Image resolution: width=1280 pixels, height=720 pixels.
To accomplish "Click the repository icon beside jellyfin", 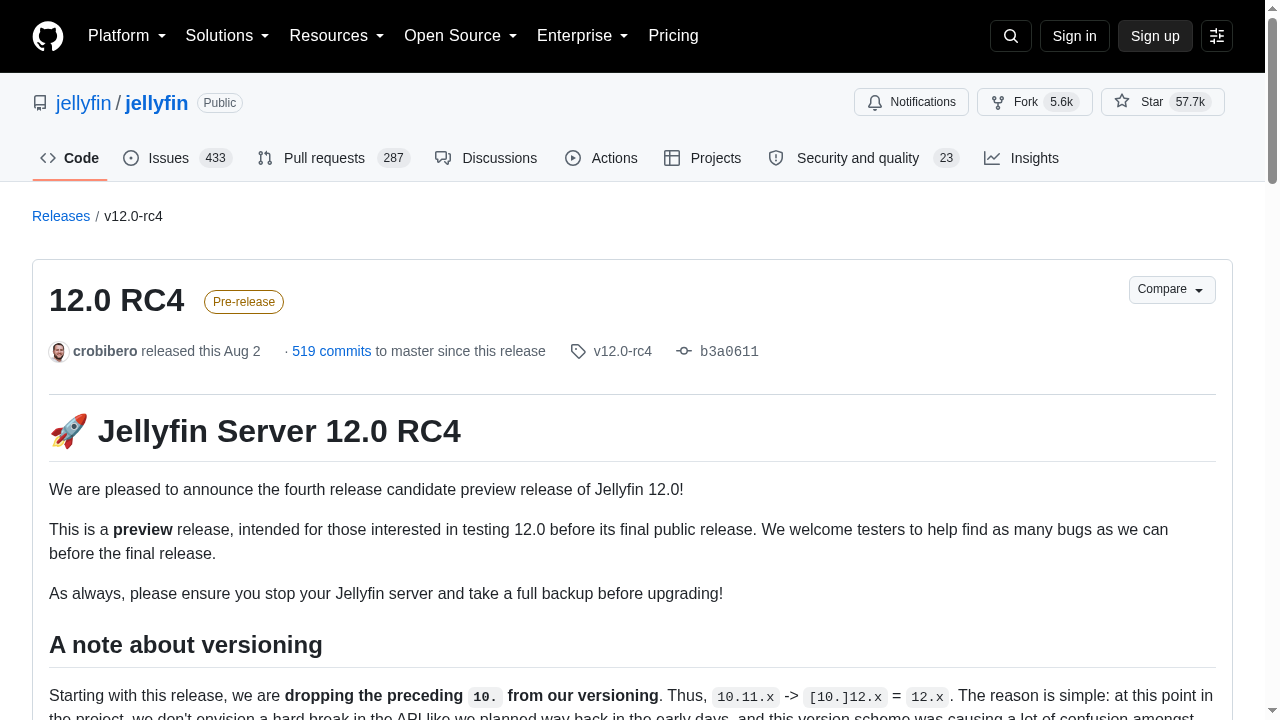I will [40, 103].
